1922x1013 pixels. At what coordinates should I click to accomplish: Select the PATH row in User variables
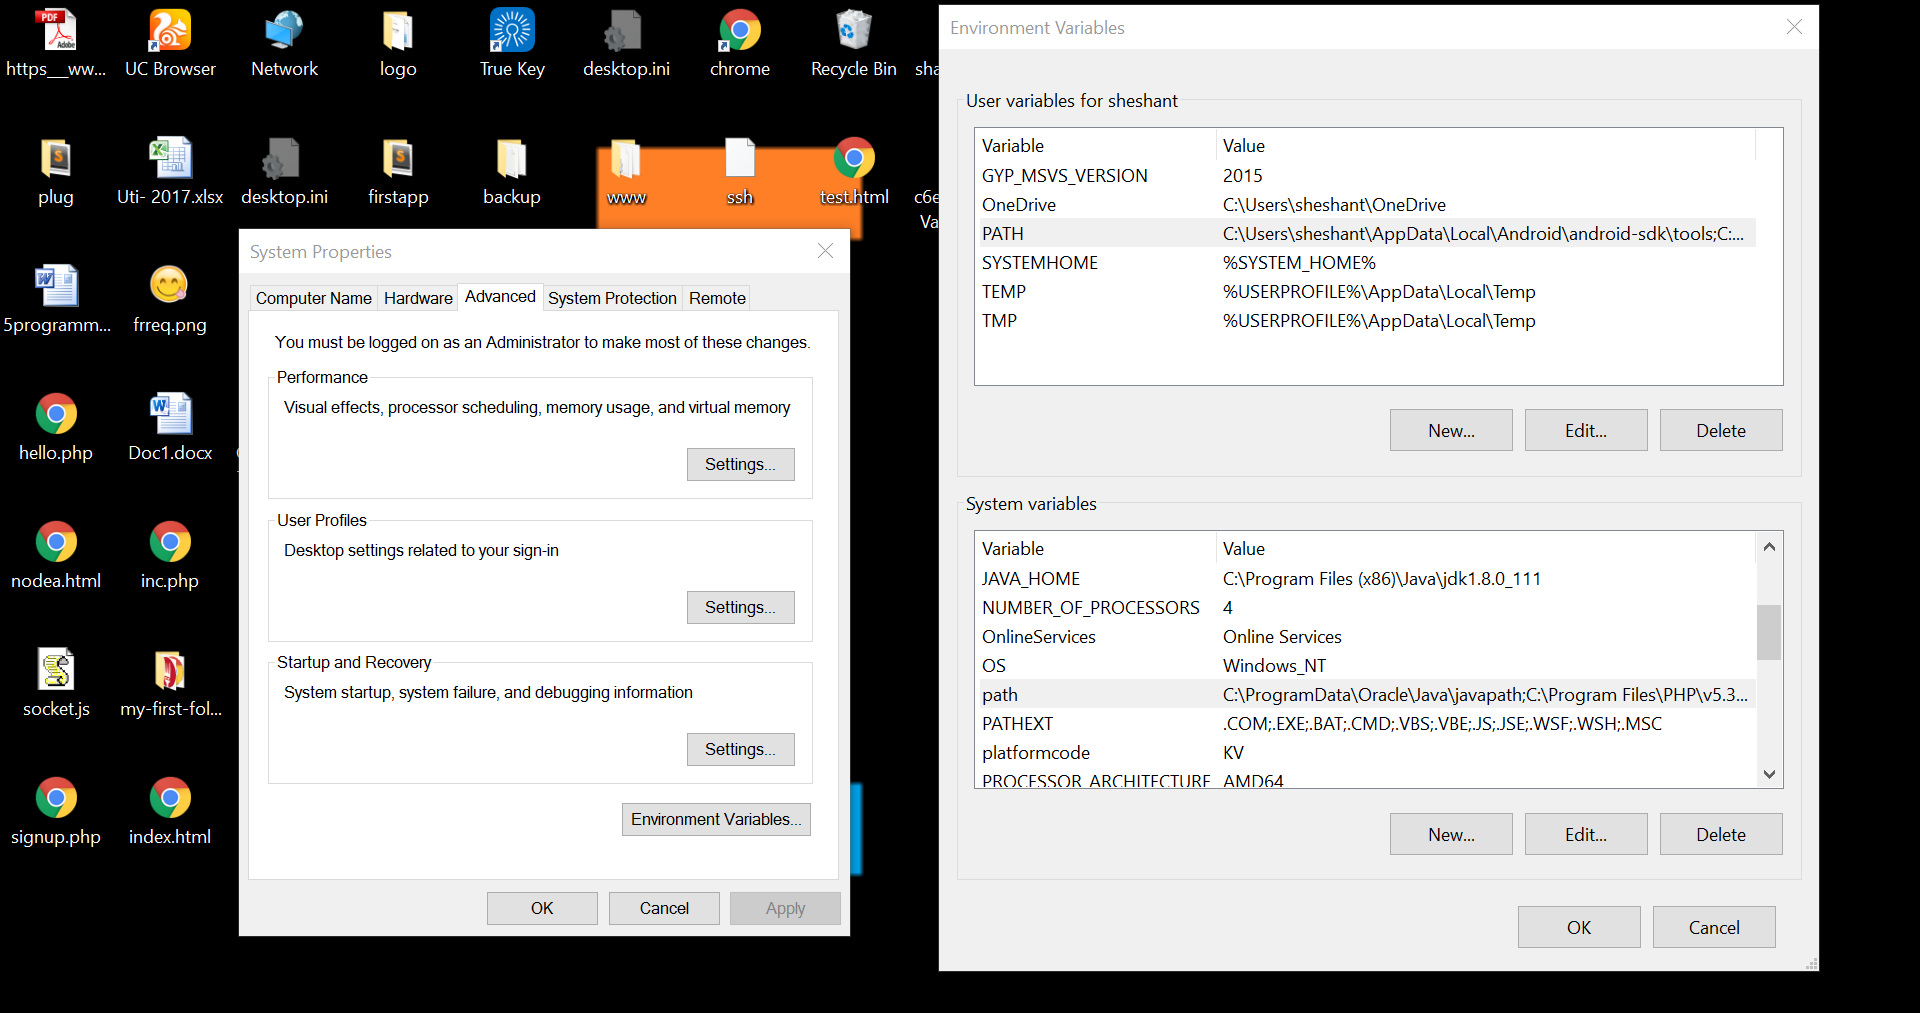coord(1366,233)
